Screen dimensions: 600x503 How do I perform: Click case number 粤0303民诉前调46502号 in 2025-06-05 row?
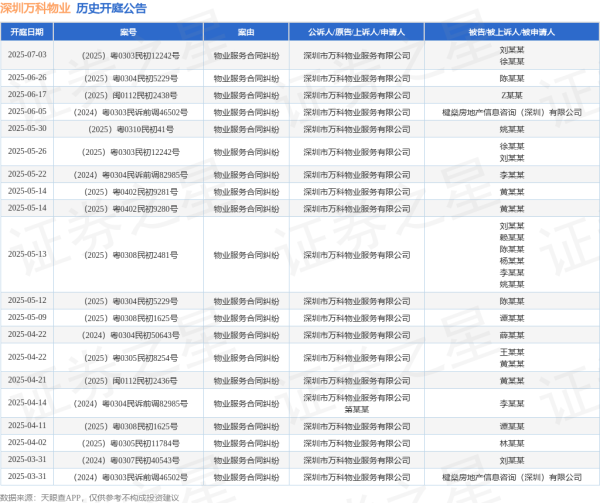[131, 112]
